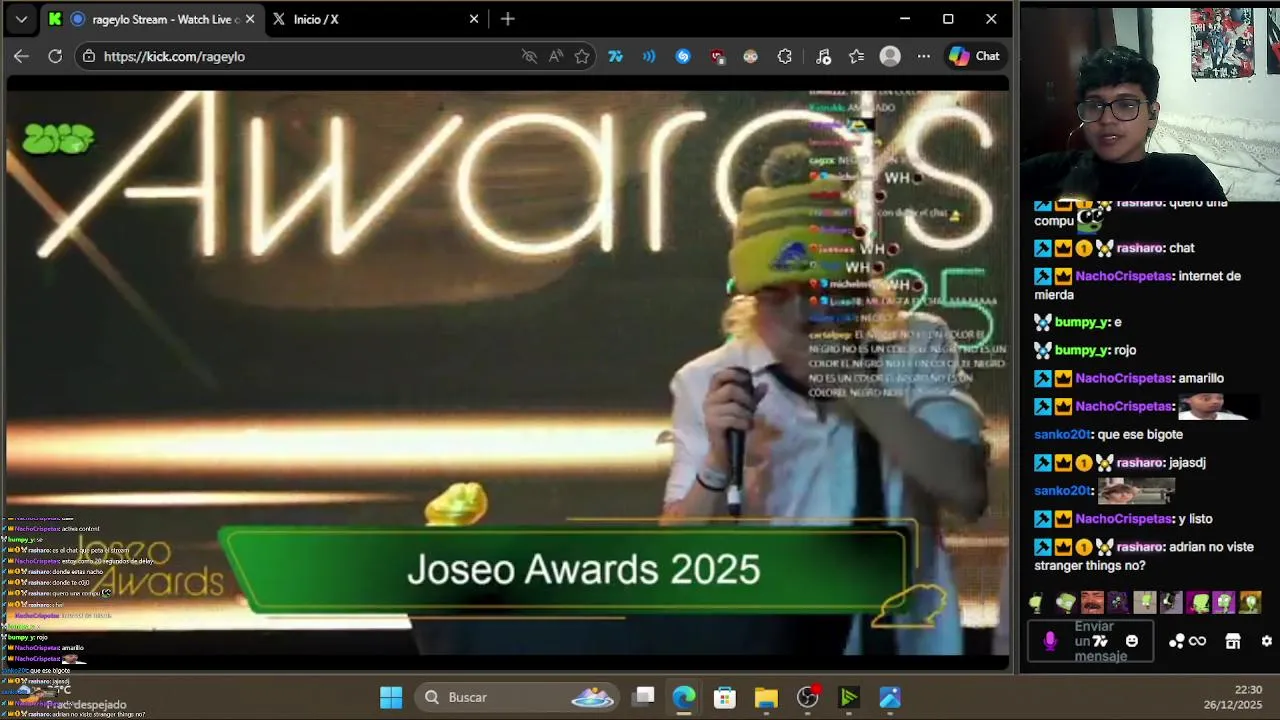Viewport: 1280px width, 720px height.
Task: Switch to Inicio / X tab
Action: click(376, 19)
